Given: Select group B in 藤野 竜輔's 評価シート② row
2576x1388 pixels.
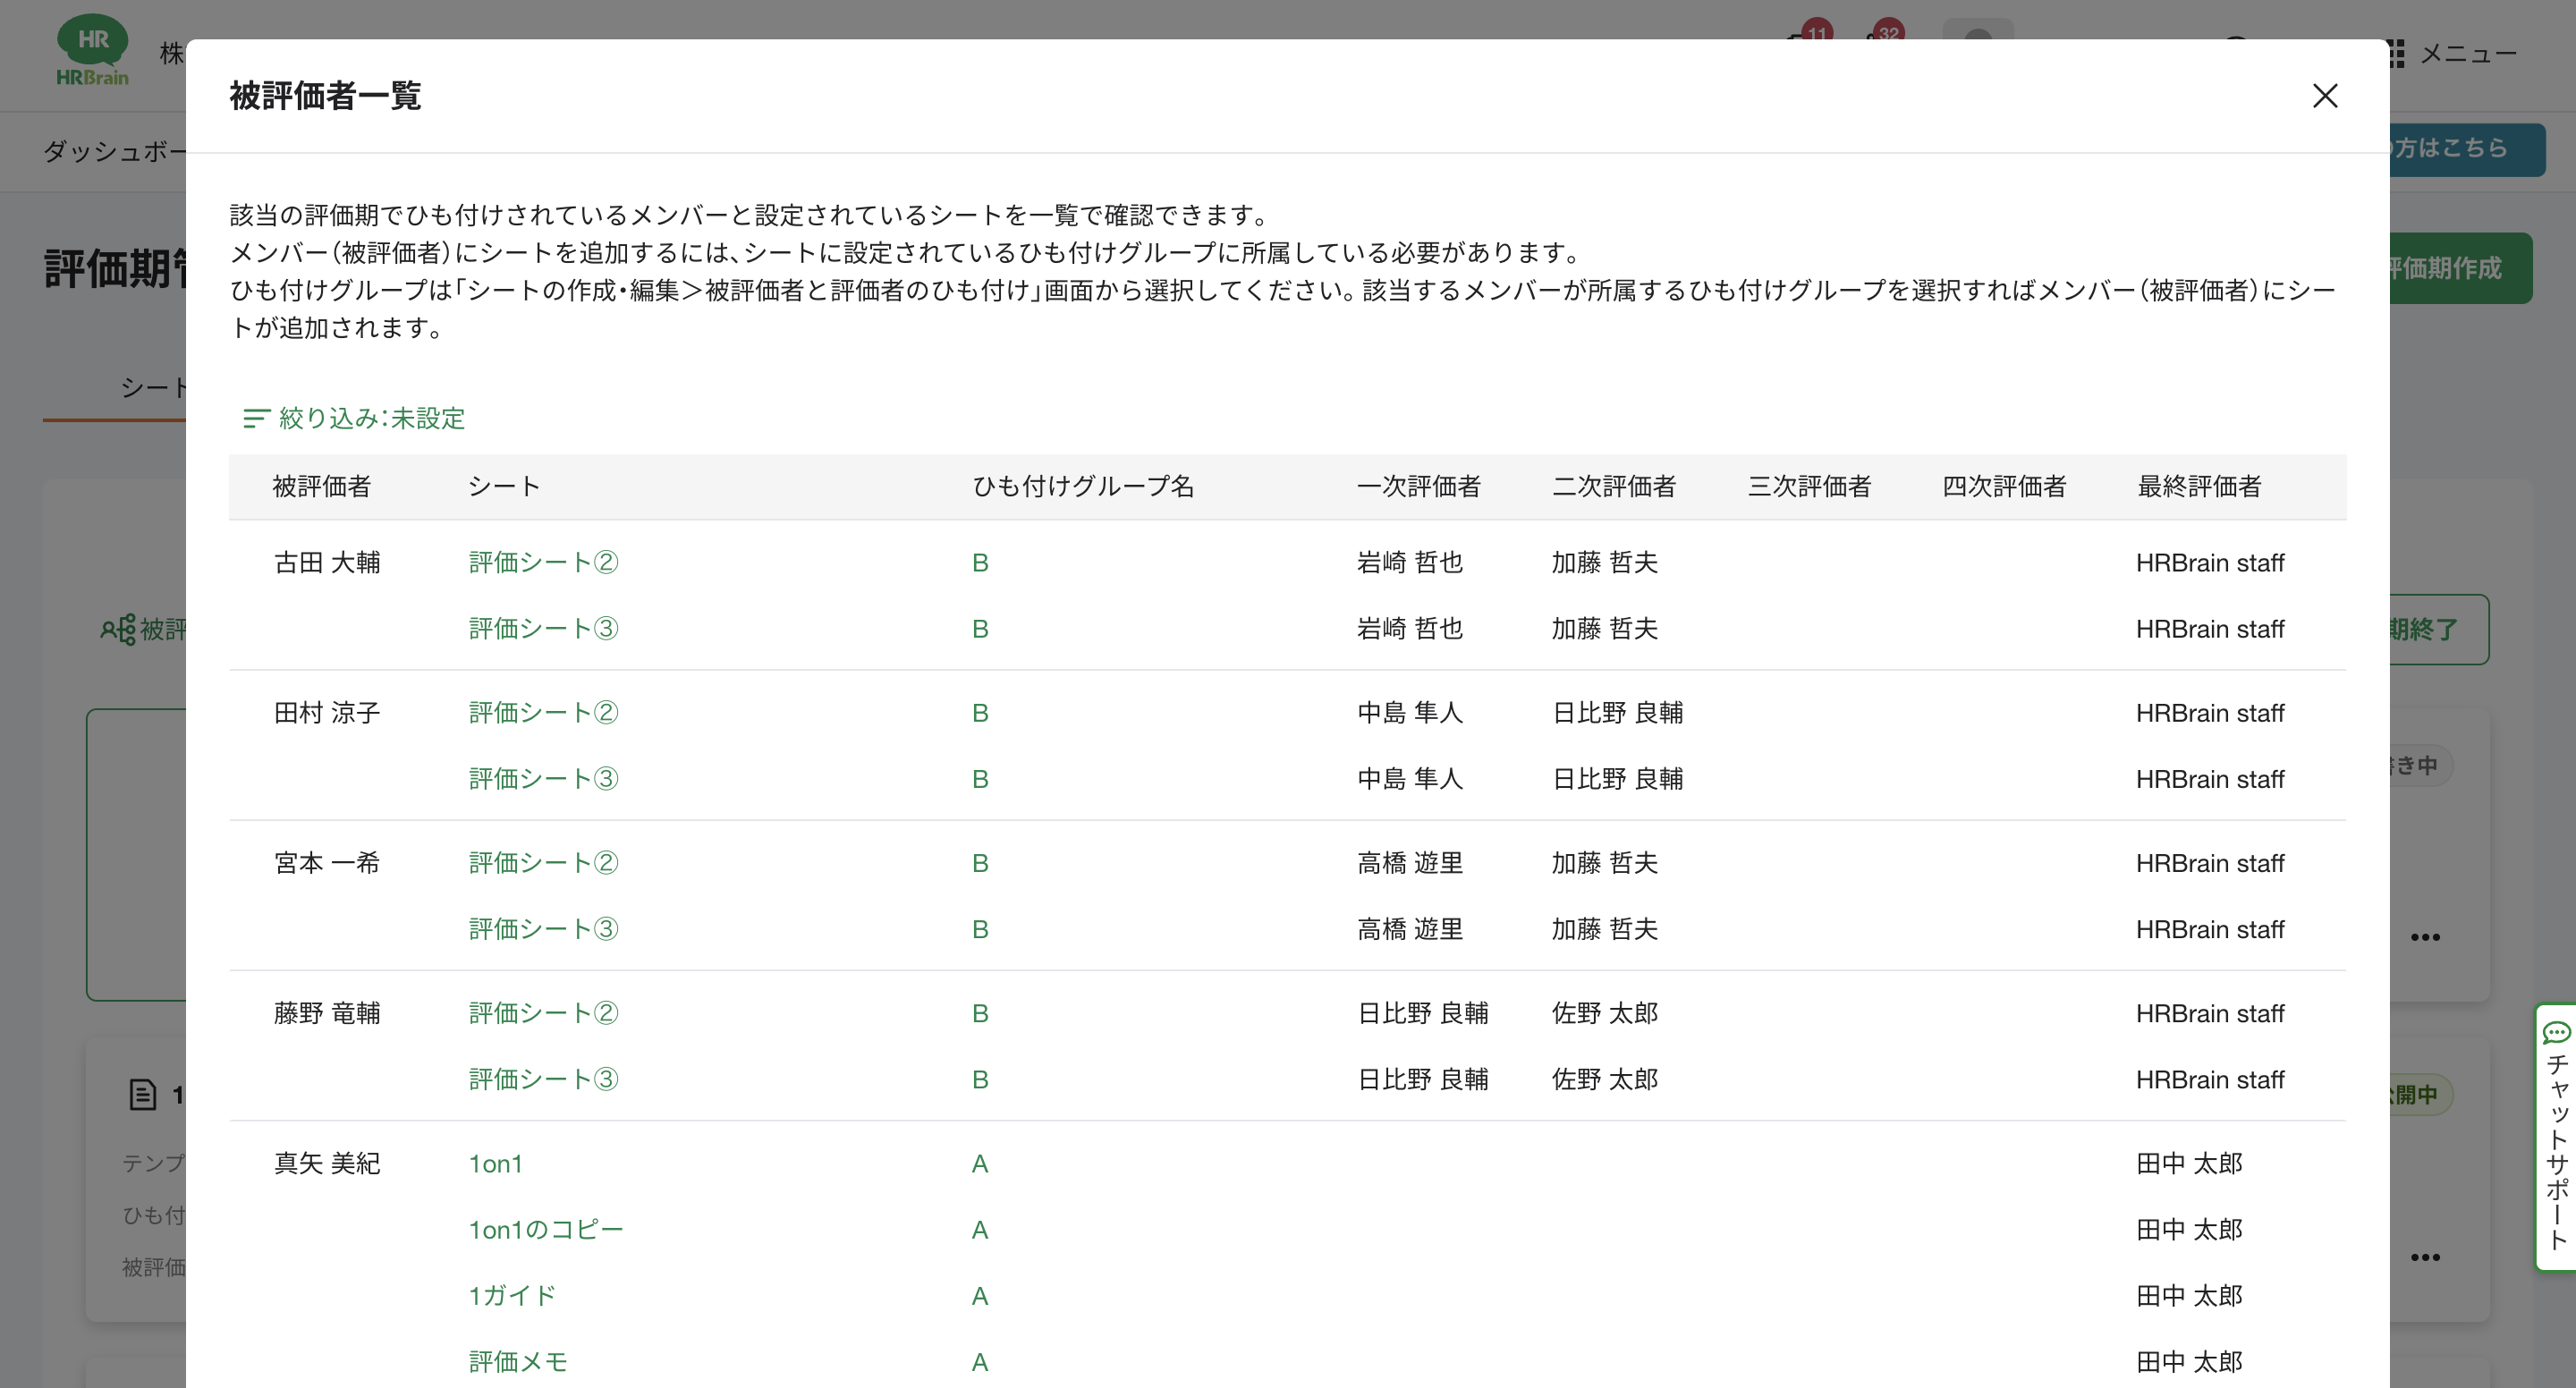Looking at the screenshot, I should tap(980, 1013).
